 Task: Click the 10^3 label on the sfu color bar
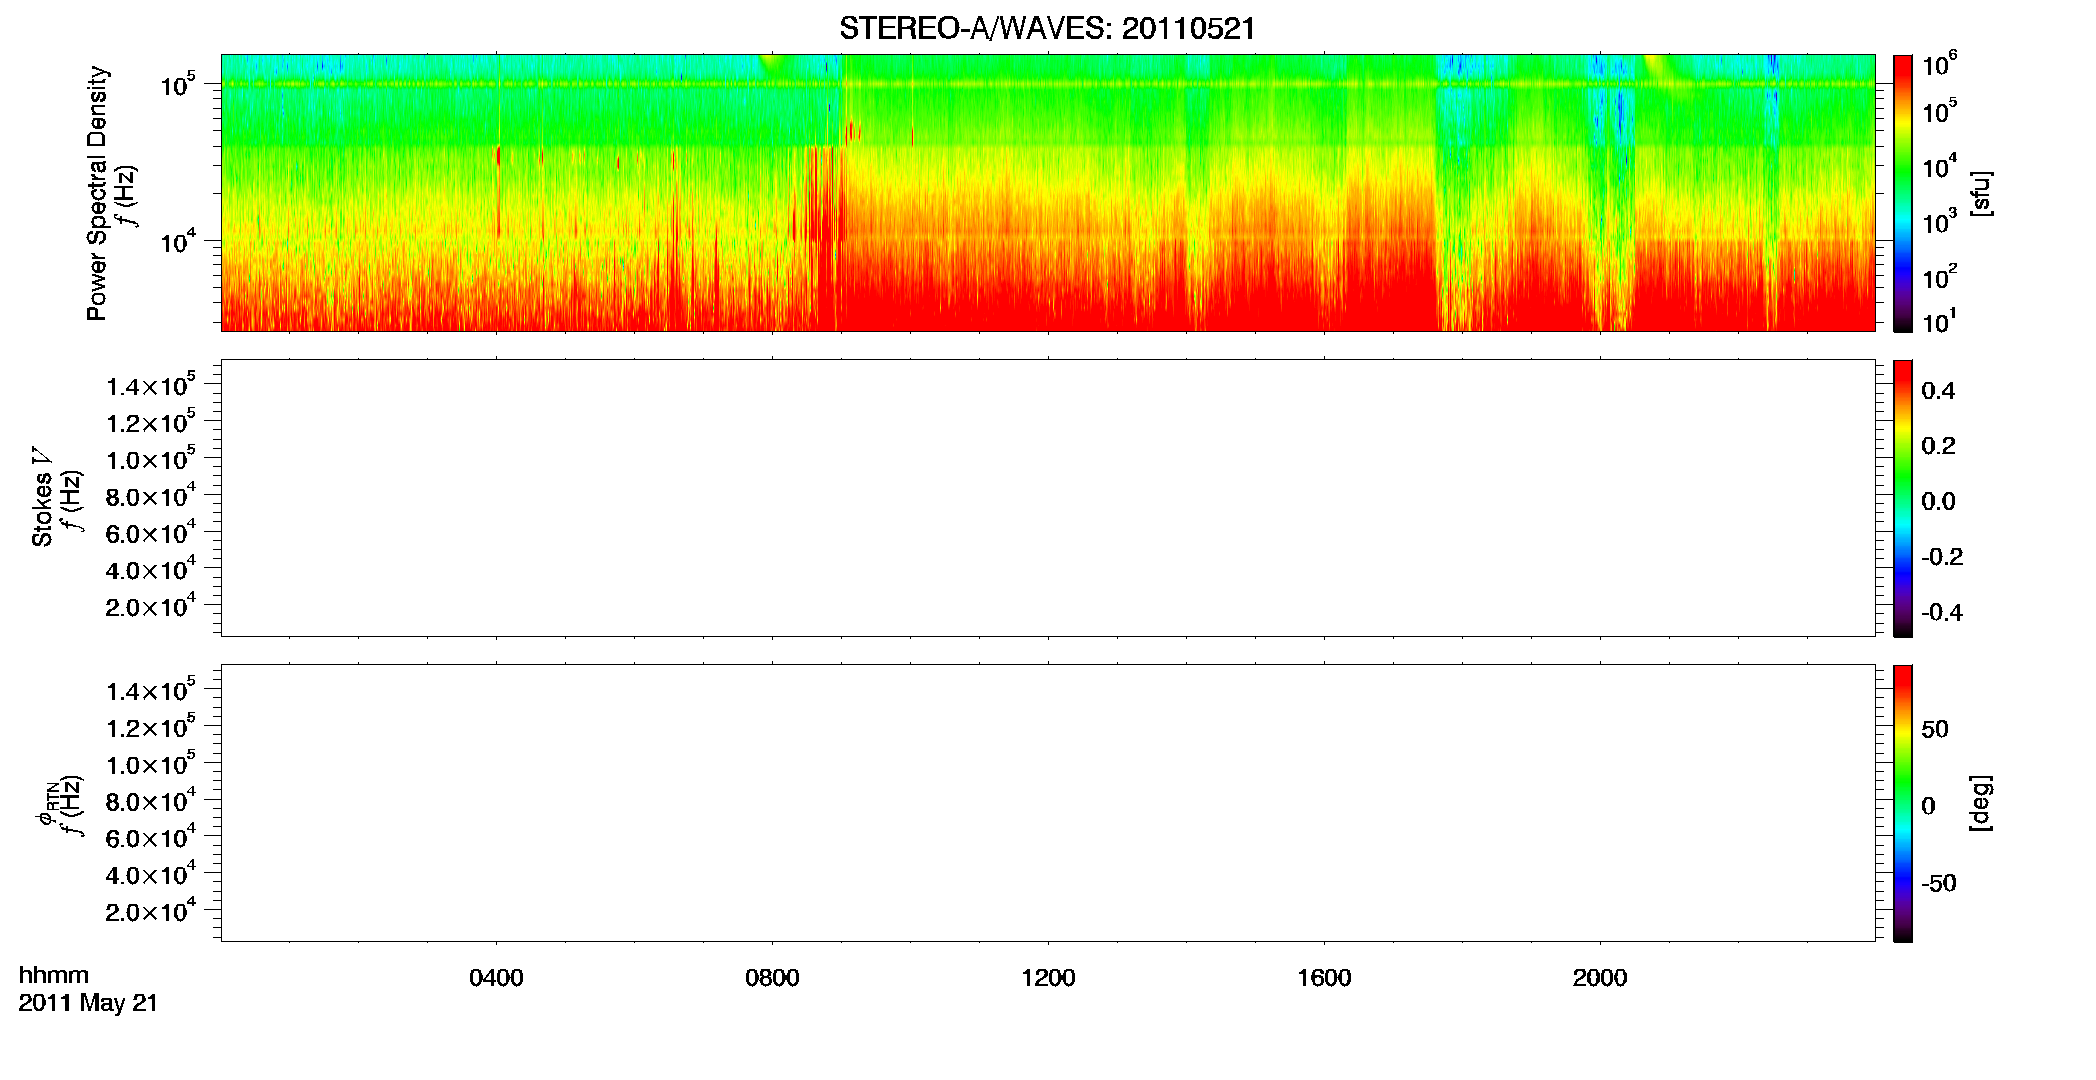click(1940, 221)
